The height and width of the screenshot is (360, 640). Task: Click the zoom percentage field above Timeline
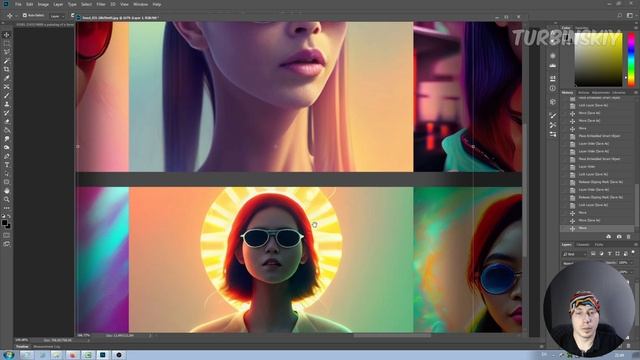tap(22, 340)
